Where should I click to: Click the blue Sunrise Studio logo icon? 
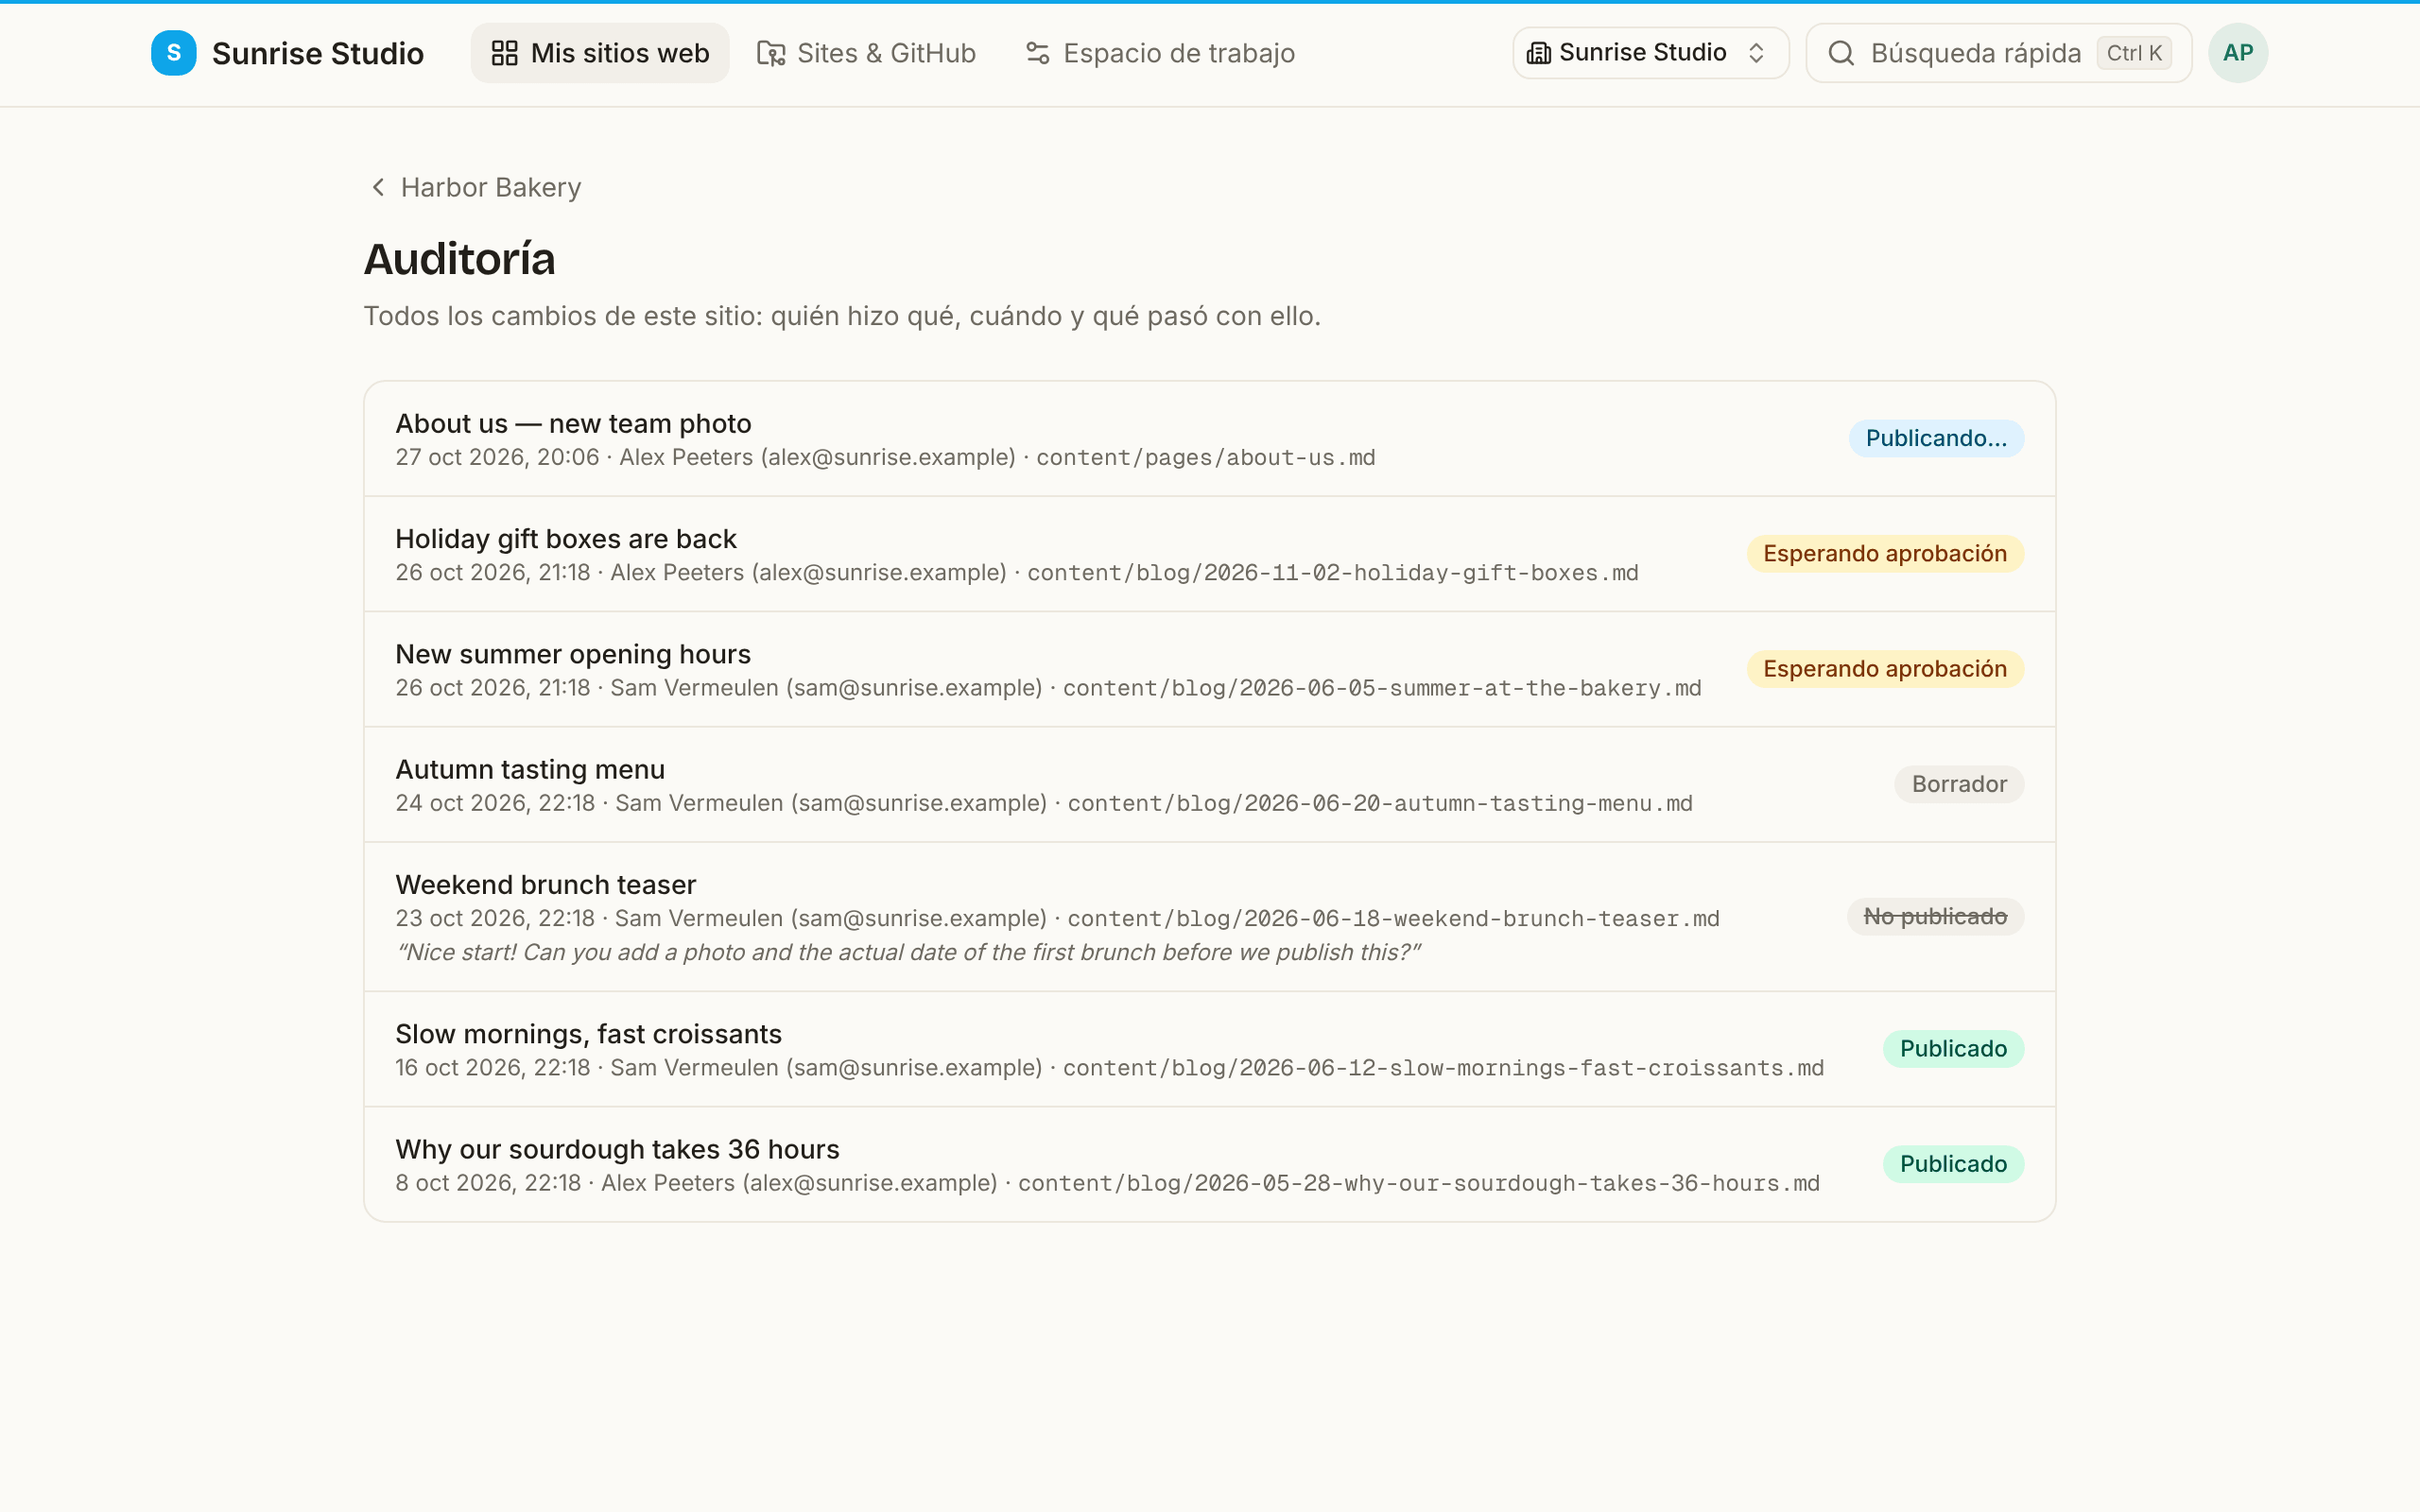point(173,53)
